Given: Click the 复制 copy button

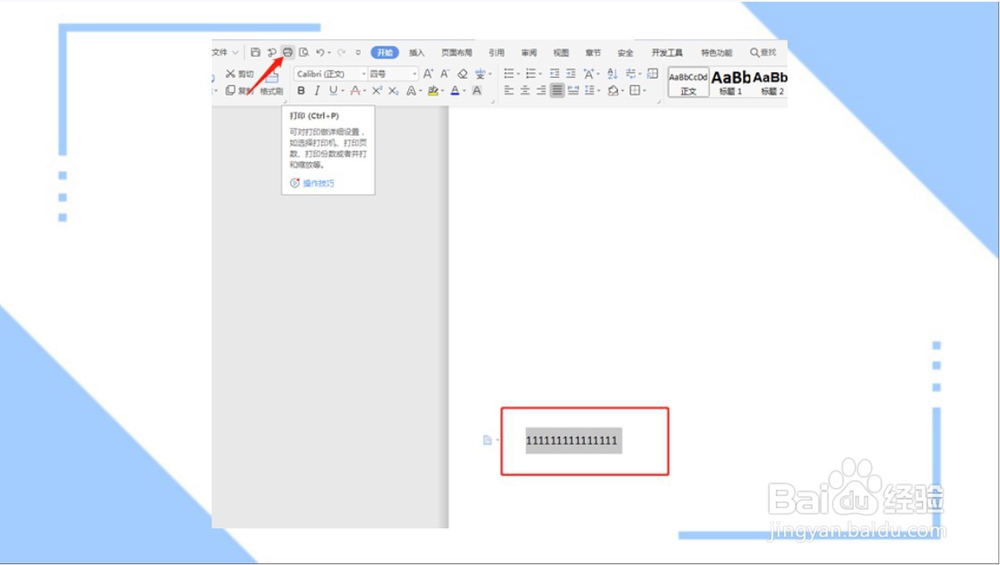Looking at the screenshot, I should point(240,91).
